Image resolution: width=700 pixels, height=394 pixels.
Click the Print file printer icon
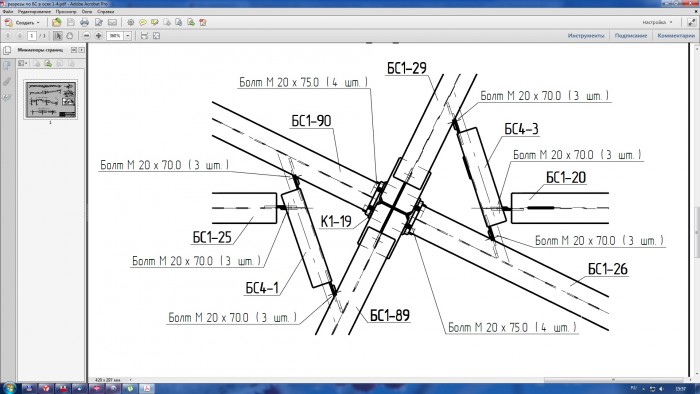pyautogui.click(x=84, y=22)
